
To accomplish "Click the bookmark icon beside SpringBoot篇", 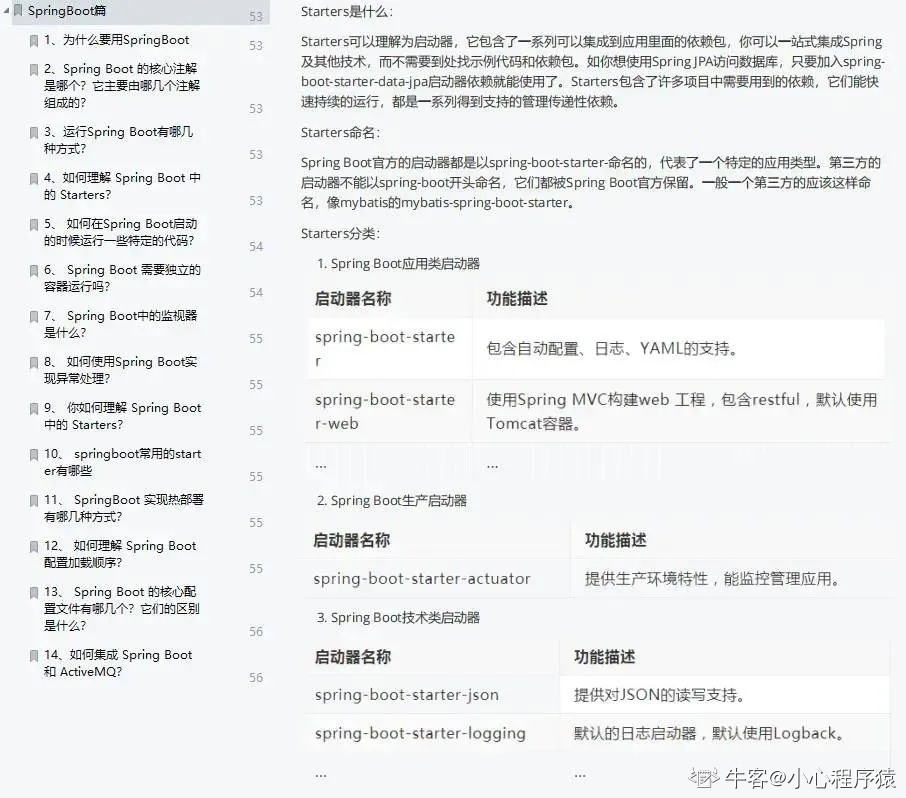I will [18, 10].
